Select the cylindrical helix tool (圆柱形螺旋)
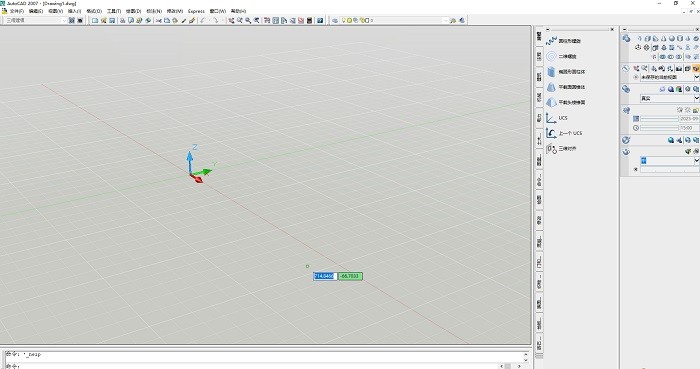 coord(563,41)
